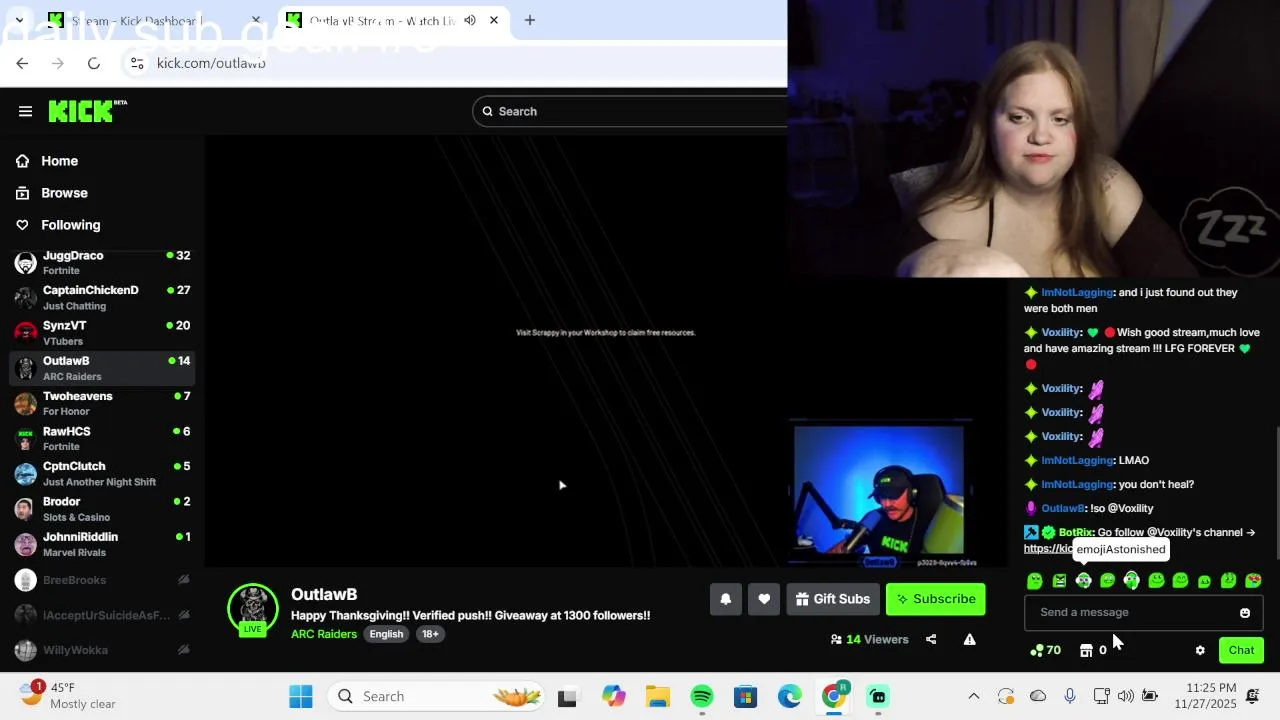This screenshot has height=720, width=1280.
Task: Open JuggDraco's channel
Action: point(100,263)
